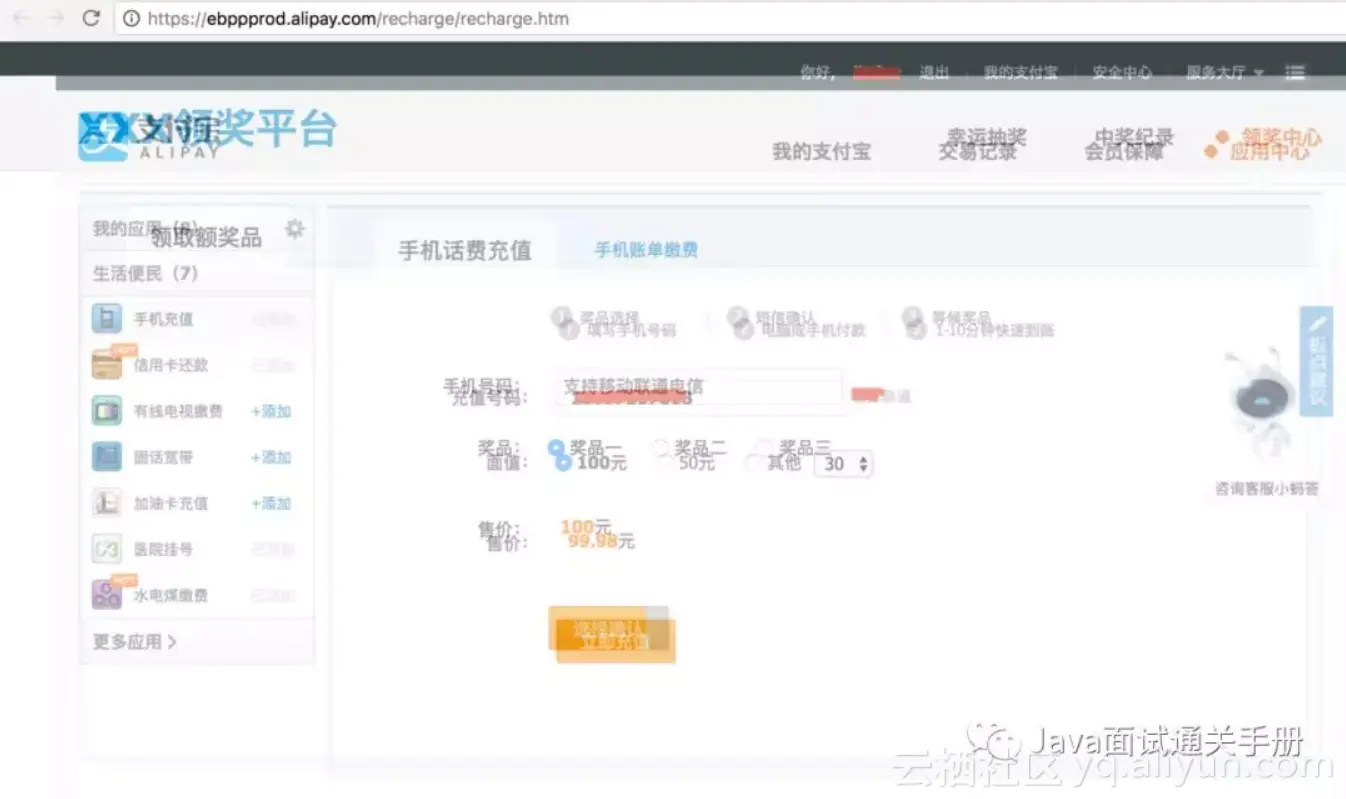1346x799 pixels.
Task: Click the 医院挂号 sidebar entry label
Action: (x=164, y=549)
